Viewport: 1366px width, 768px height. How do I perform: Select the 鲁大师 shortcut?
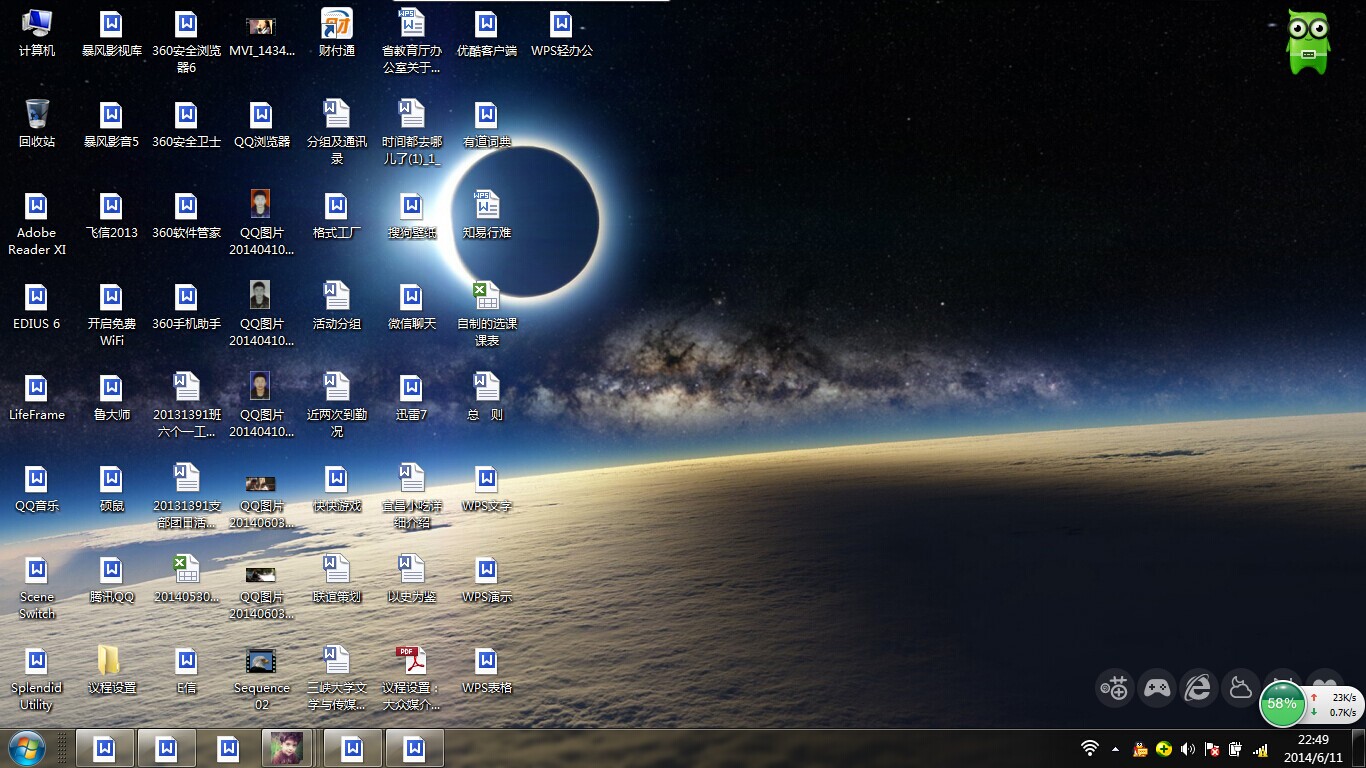112,397
